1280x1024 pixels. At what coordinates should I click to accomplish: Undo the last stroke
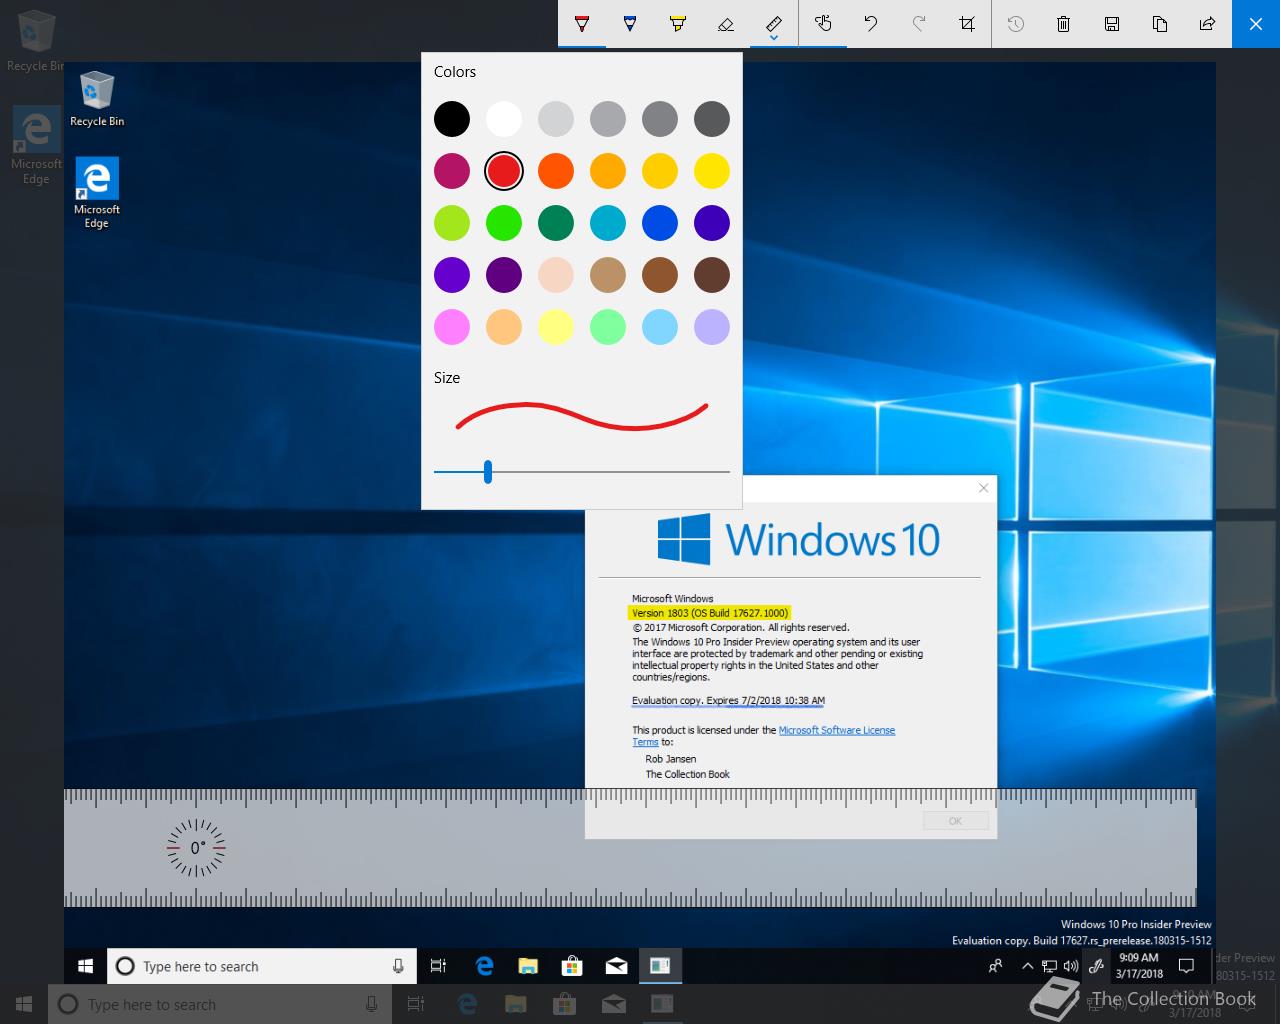point(871,23)
